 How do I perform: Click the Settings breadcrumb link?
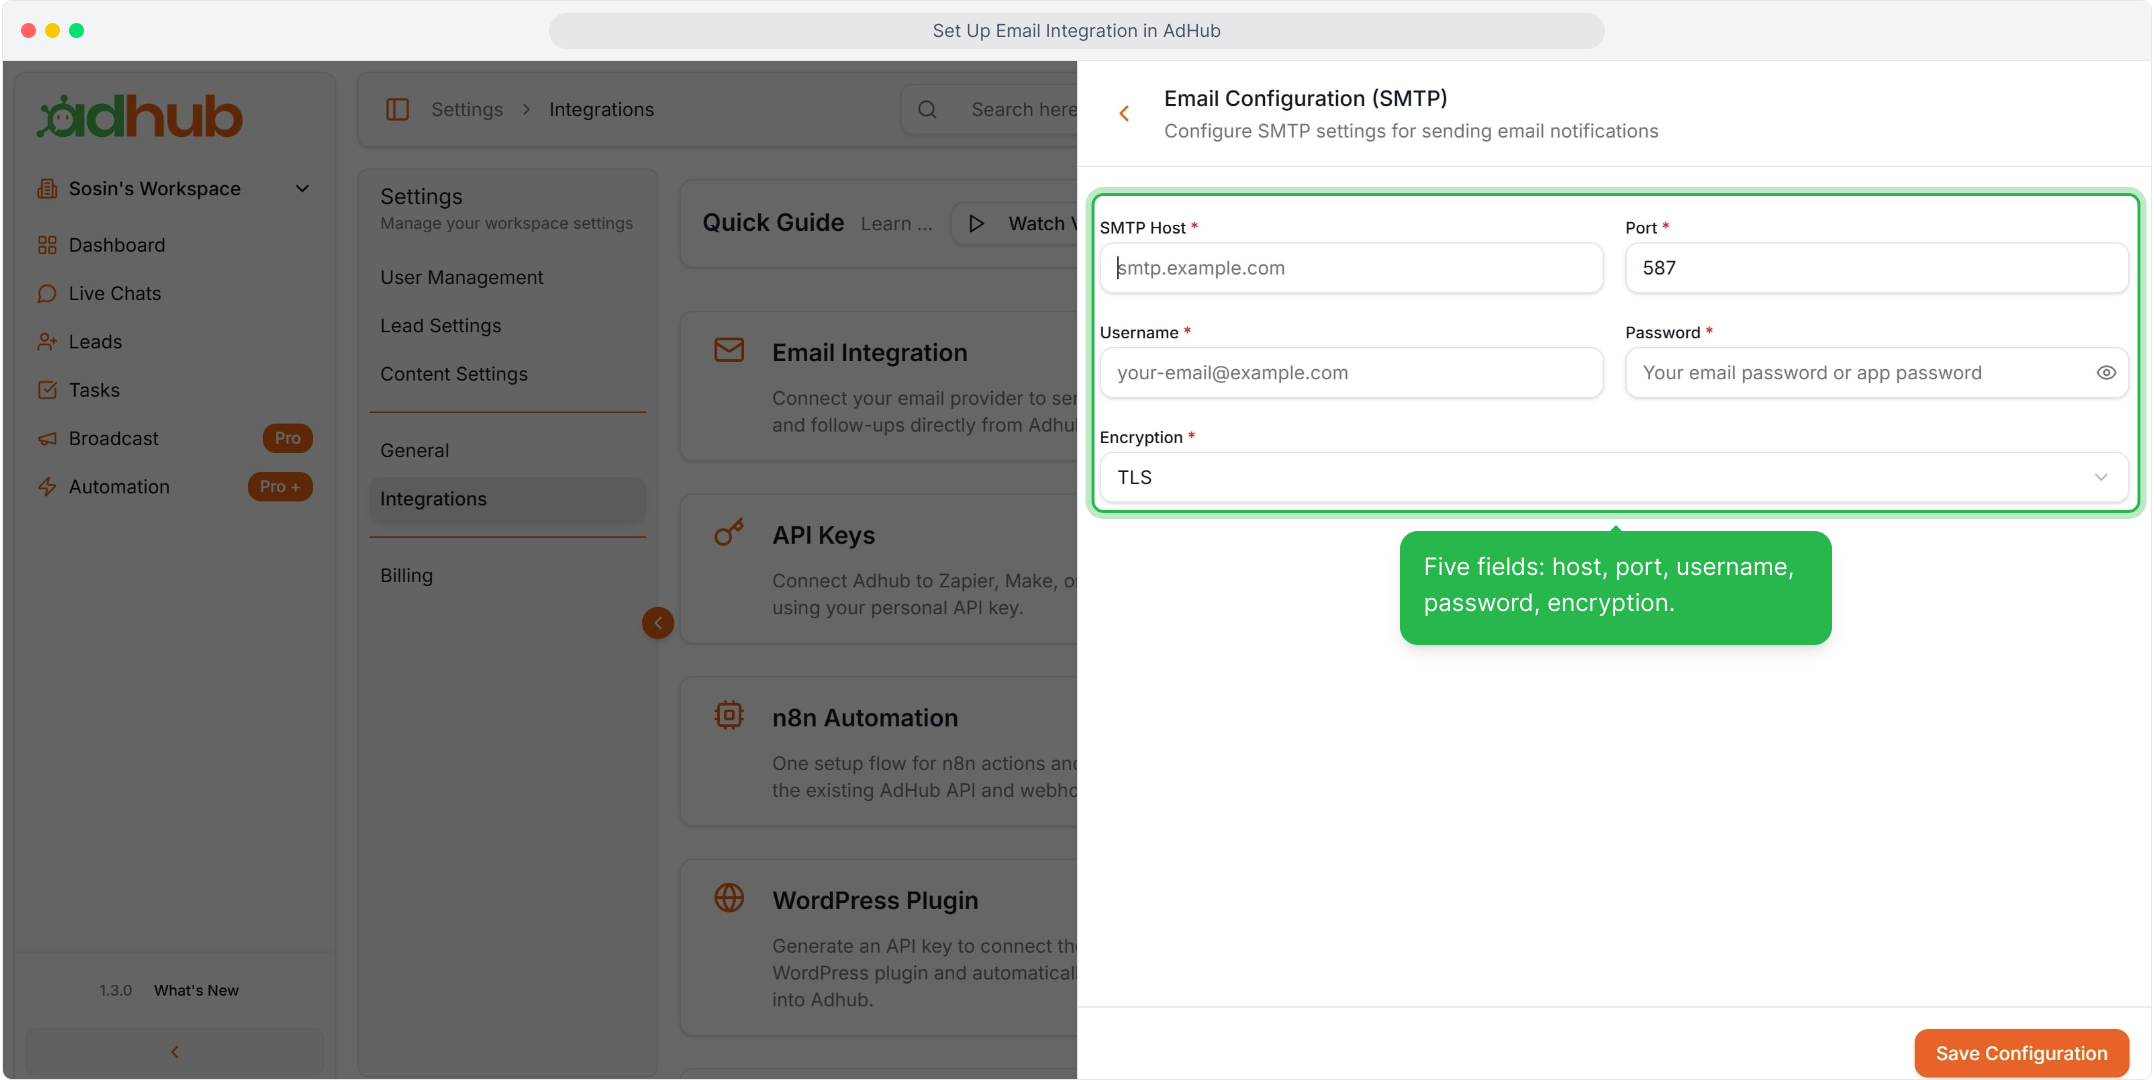point(467,110)
